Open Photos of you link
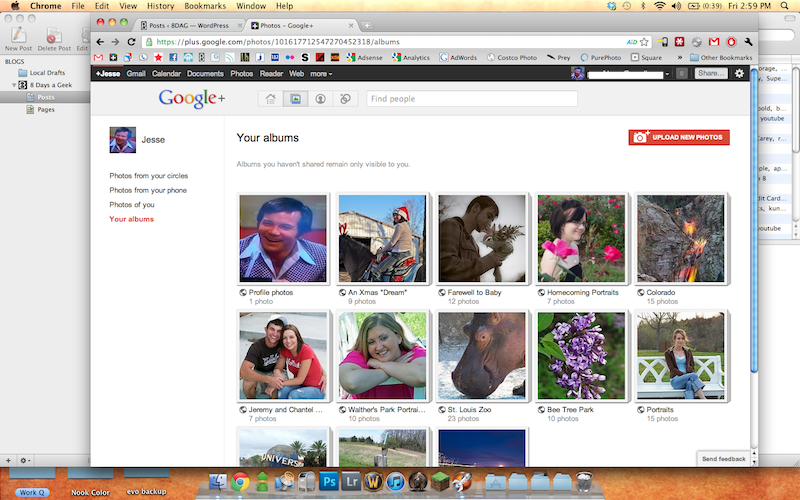Screen dimensions: 800x500 click(x=132, y=204)
